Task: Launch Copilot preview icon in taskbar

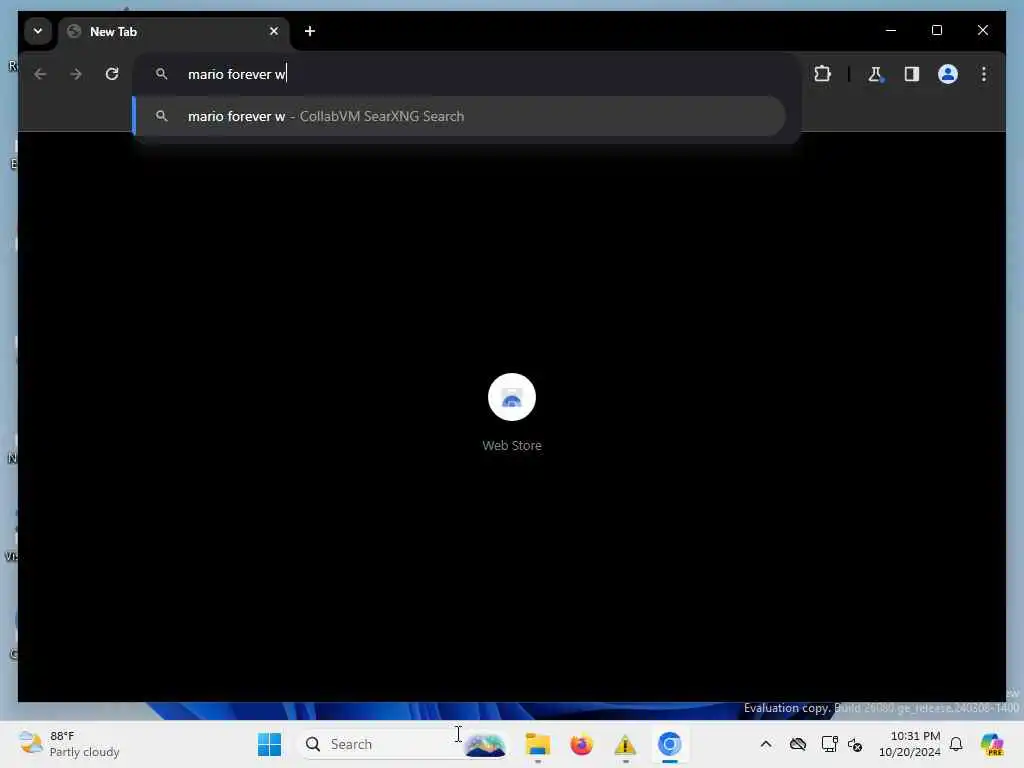Action: [992, 744]
